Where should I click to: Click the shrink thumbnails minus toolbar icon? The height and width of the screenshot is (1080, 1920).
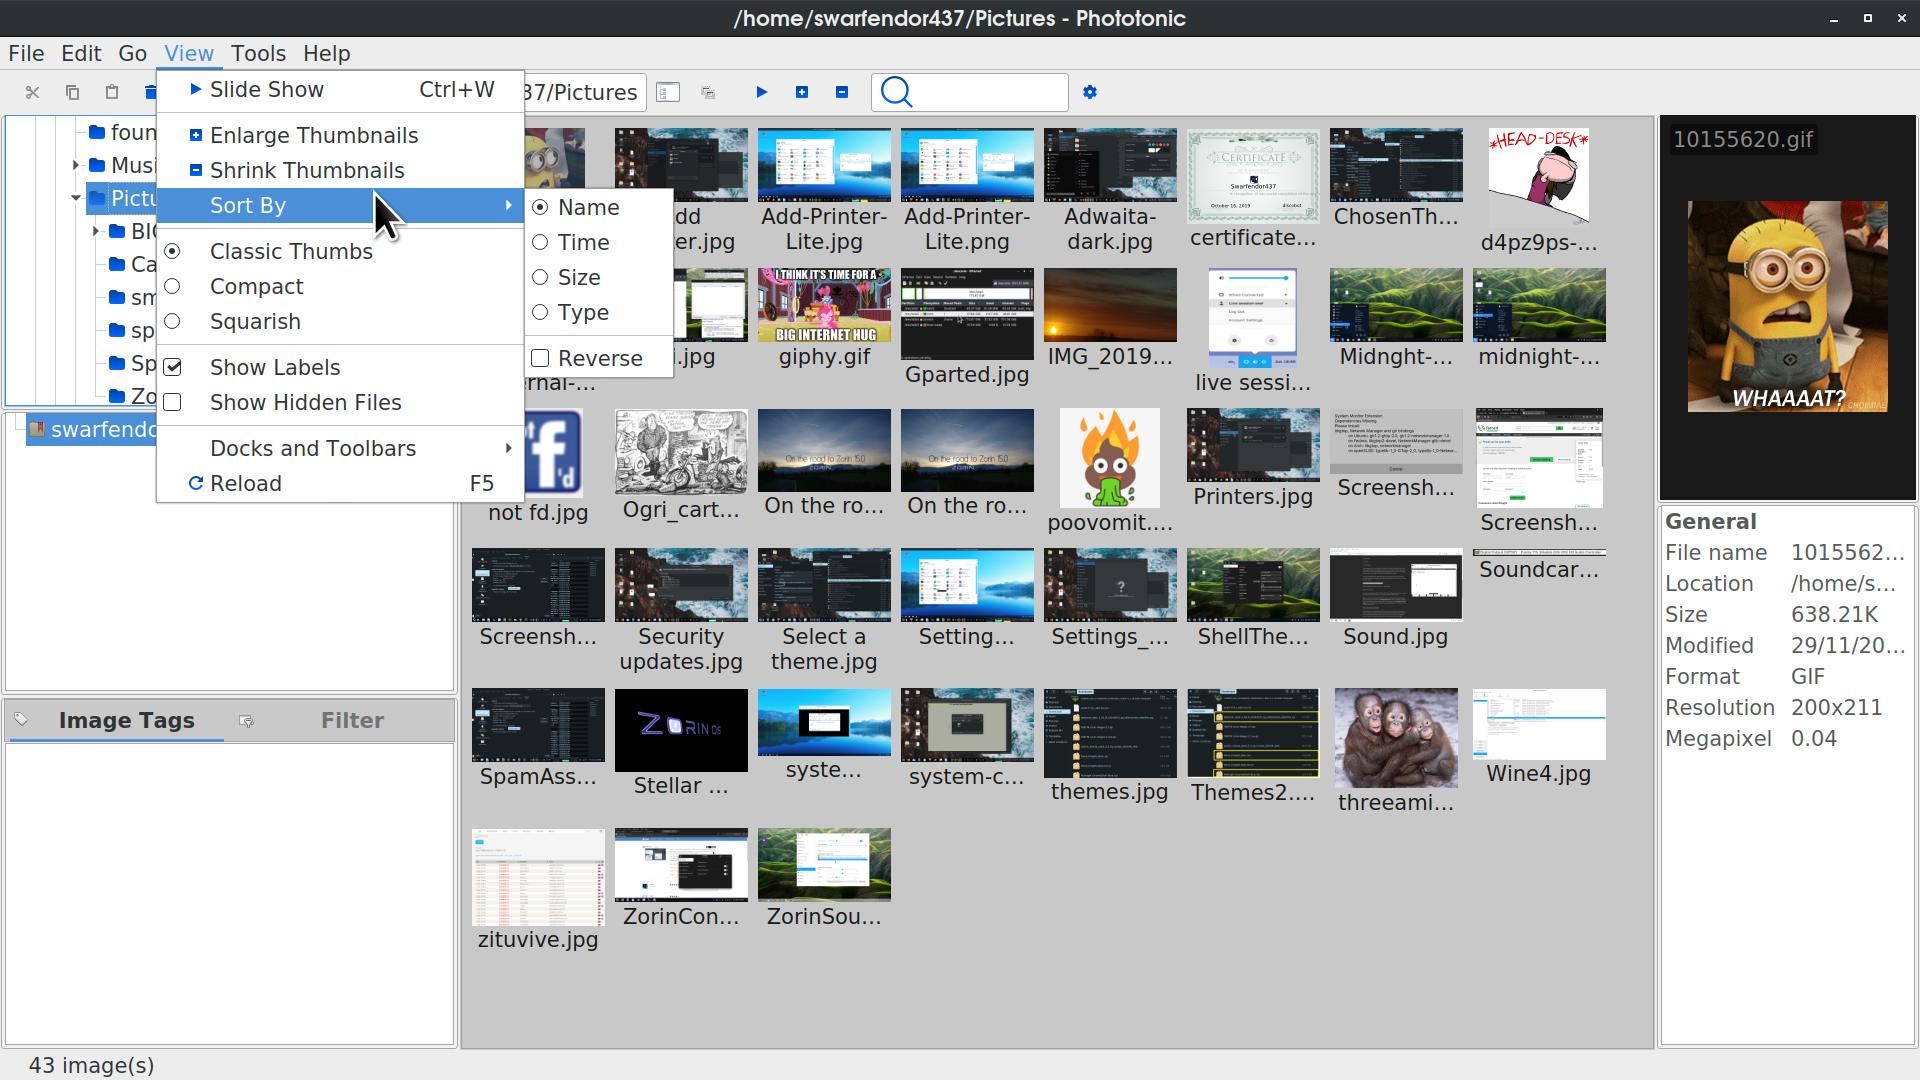click(x=841, y=92)
